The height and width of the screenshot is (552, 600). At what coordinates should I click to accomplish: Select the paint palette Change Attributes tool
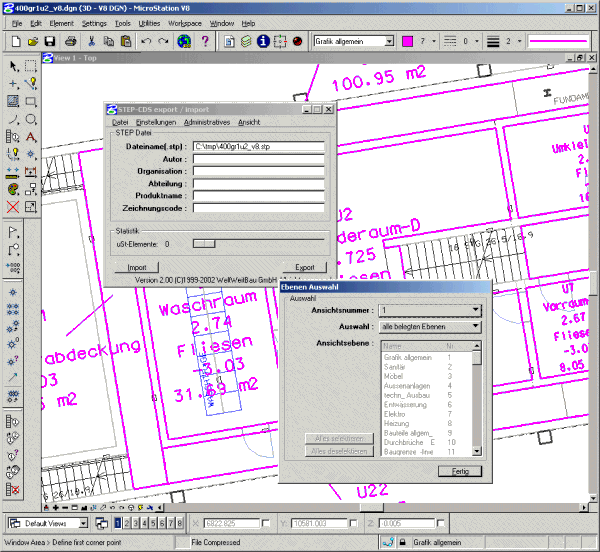click(x=13, y=189)
